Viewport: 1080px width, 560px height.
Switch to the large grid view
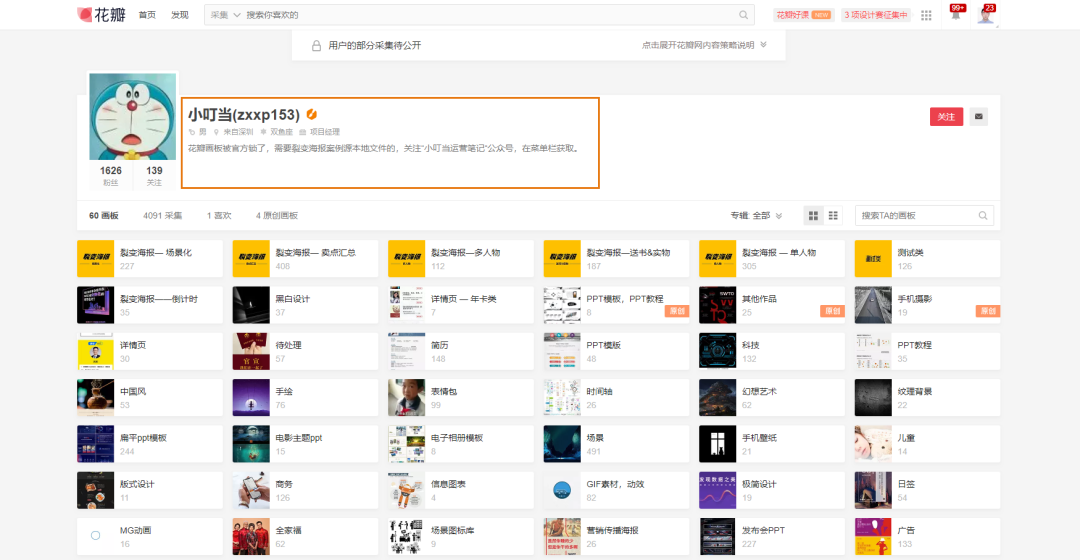(x=814, y=215)
